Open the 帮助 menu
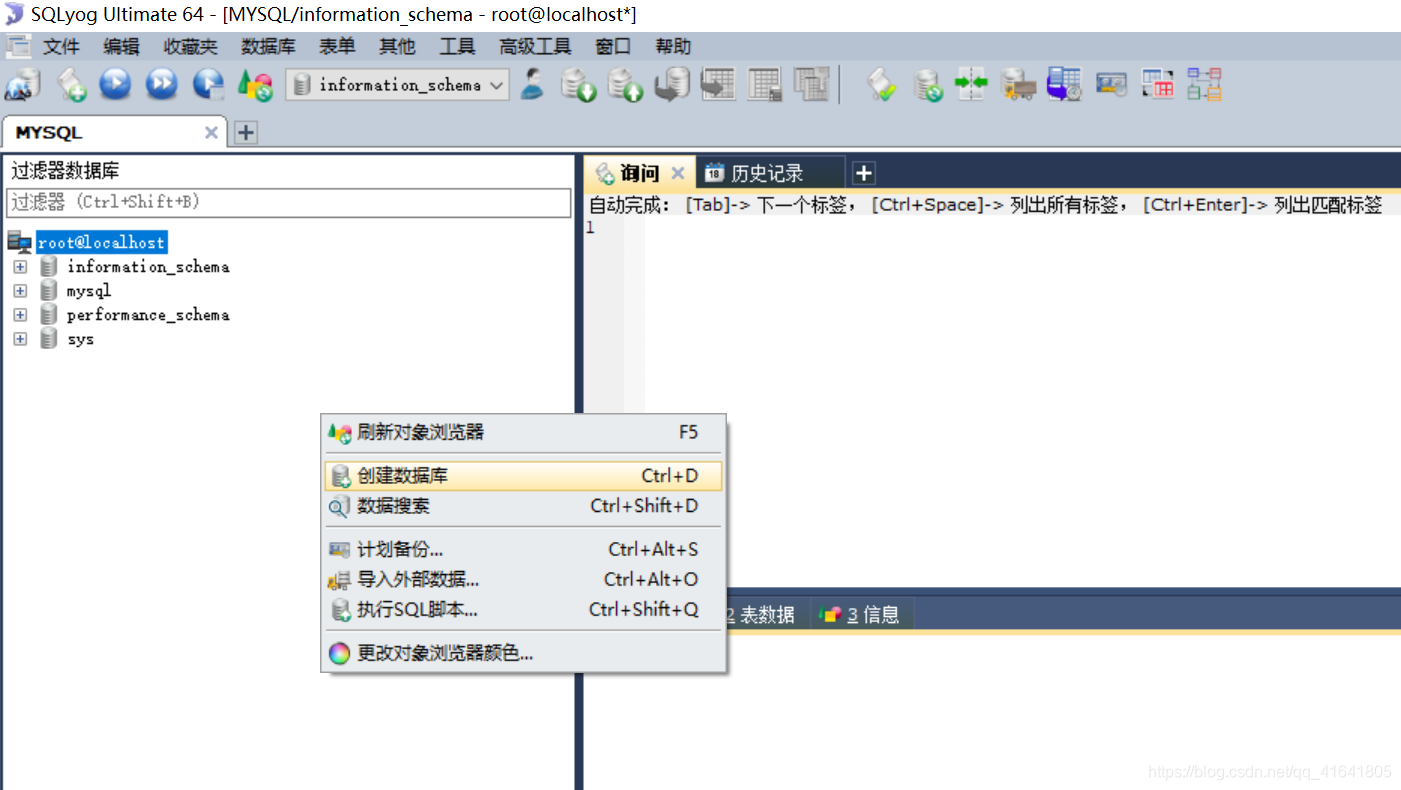Viewport: 1401px width, 790px height. (x=673, y=46)
